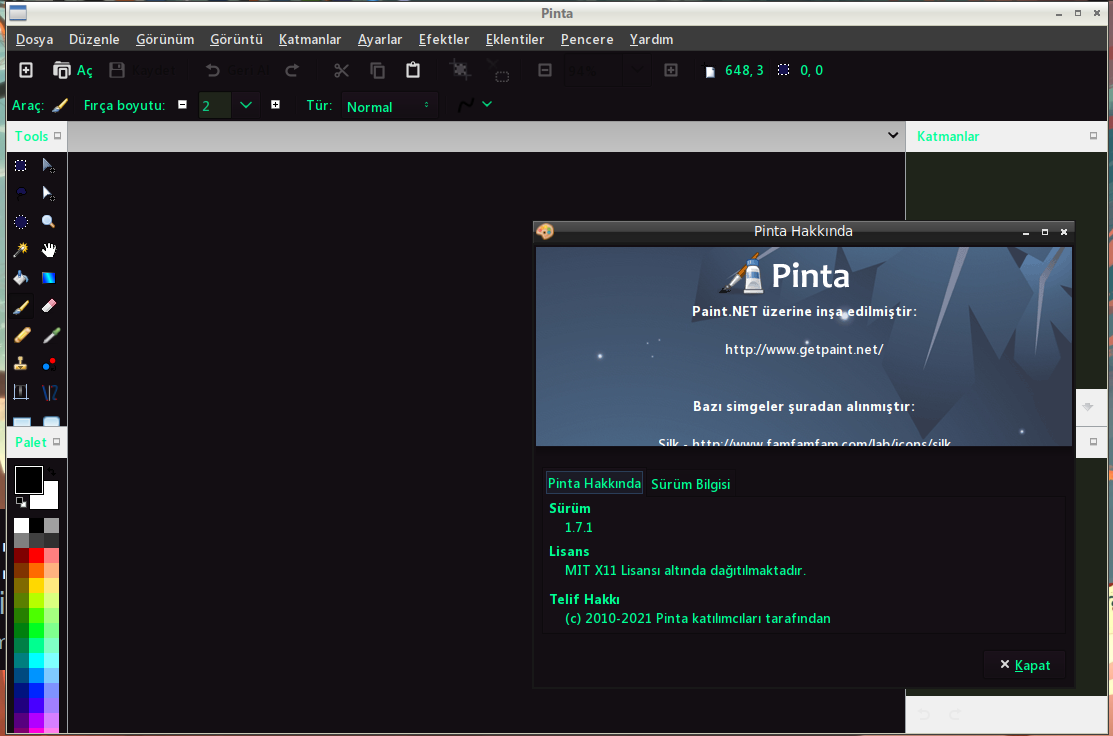Image resolution: width=1113 pixels, height=736 pixels.
Task: Click the getpaint.net URL text
Action: click(x=804, y=349)
